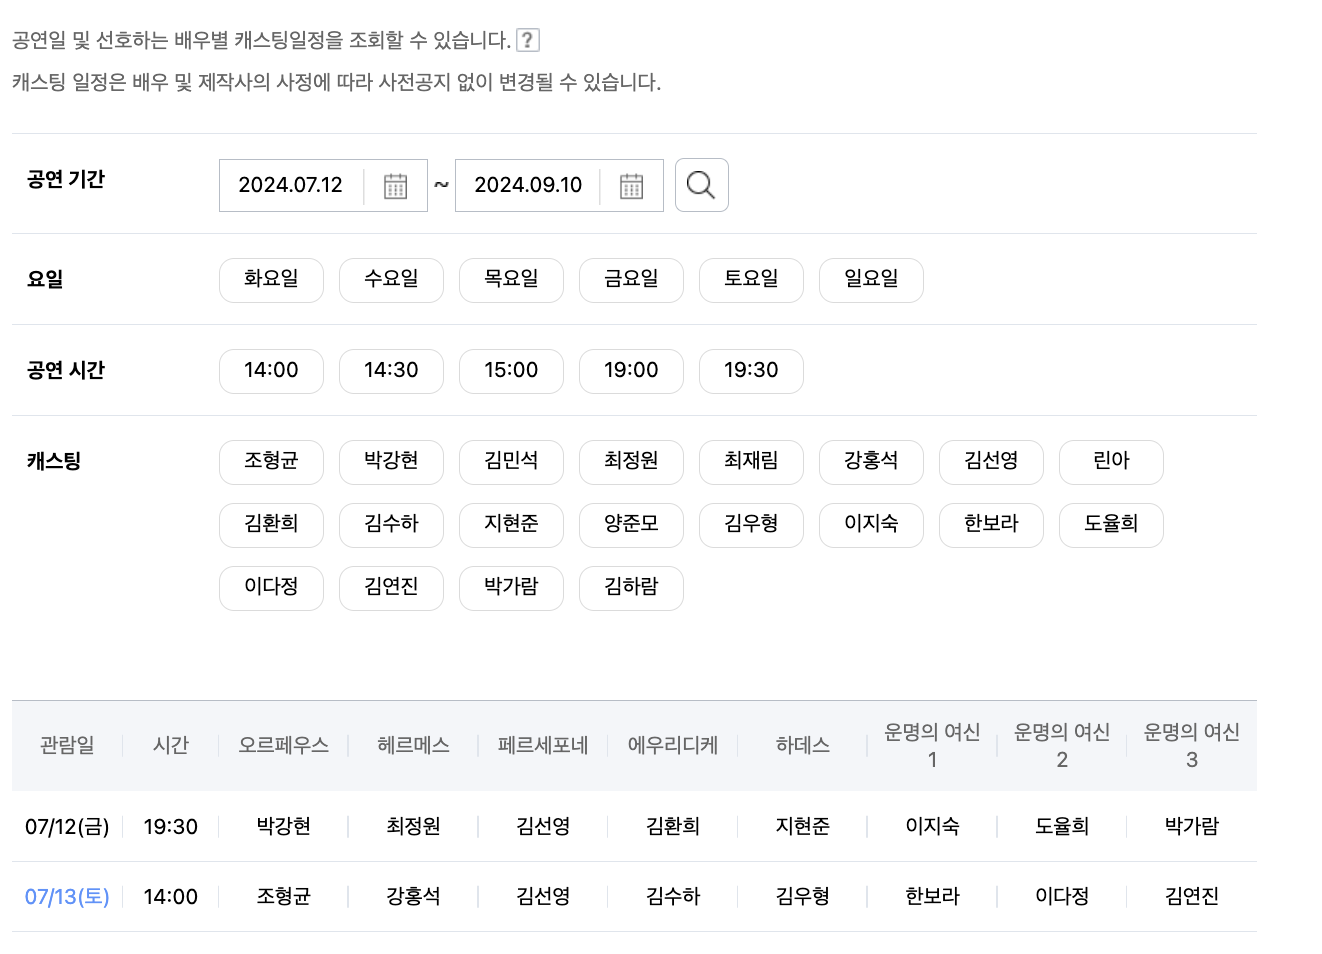Pick the 박가람 casting button
This screenshot has height=954, width=1322.
point(511,588)
